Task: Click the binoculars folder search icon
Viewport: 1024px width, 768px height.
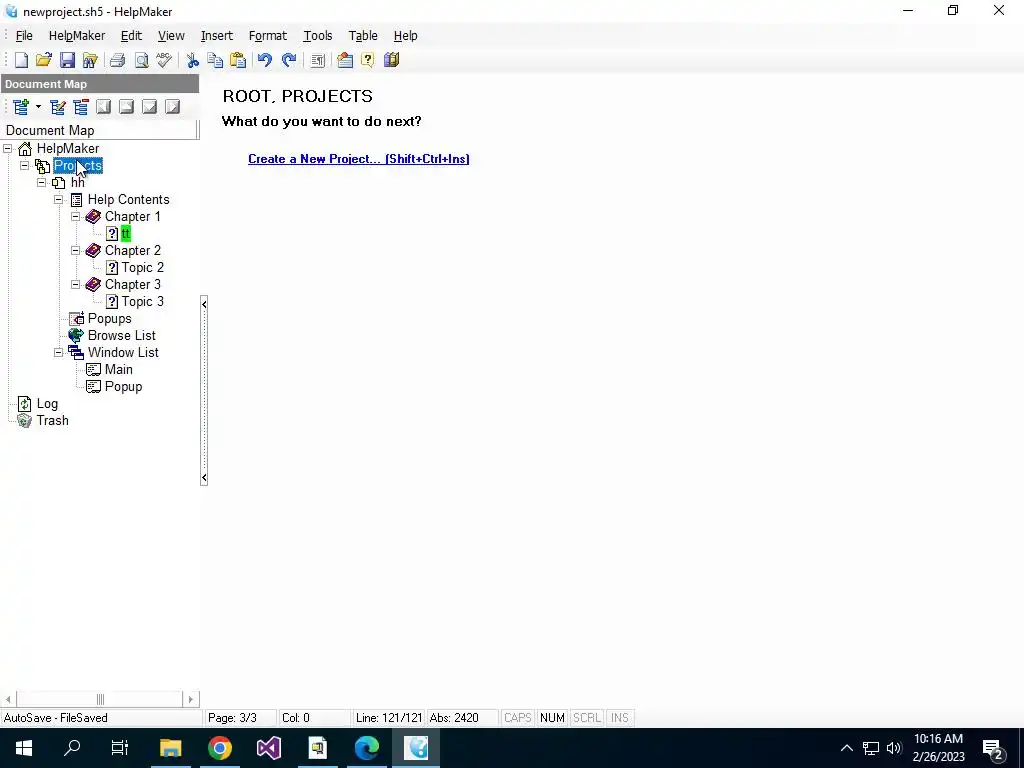Action: coord(89,60)
